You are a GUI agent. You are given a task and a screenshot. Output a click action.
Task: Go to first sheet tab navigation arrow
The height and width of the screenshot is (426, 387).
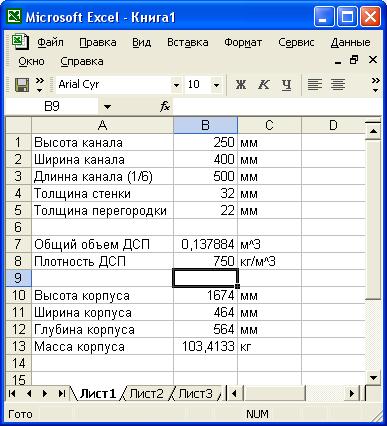[12, 394]
